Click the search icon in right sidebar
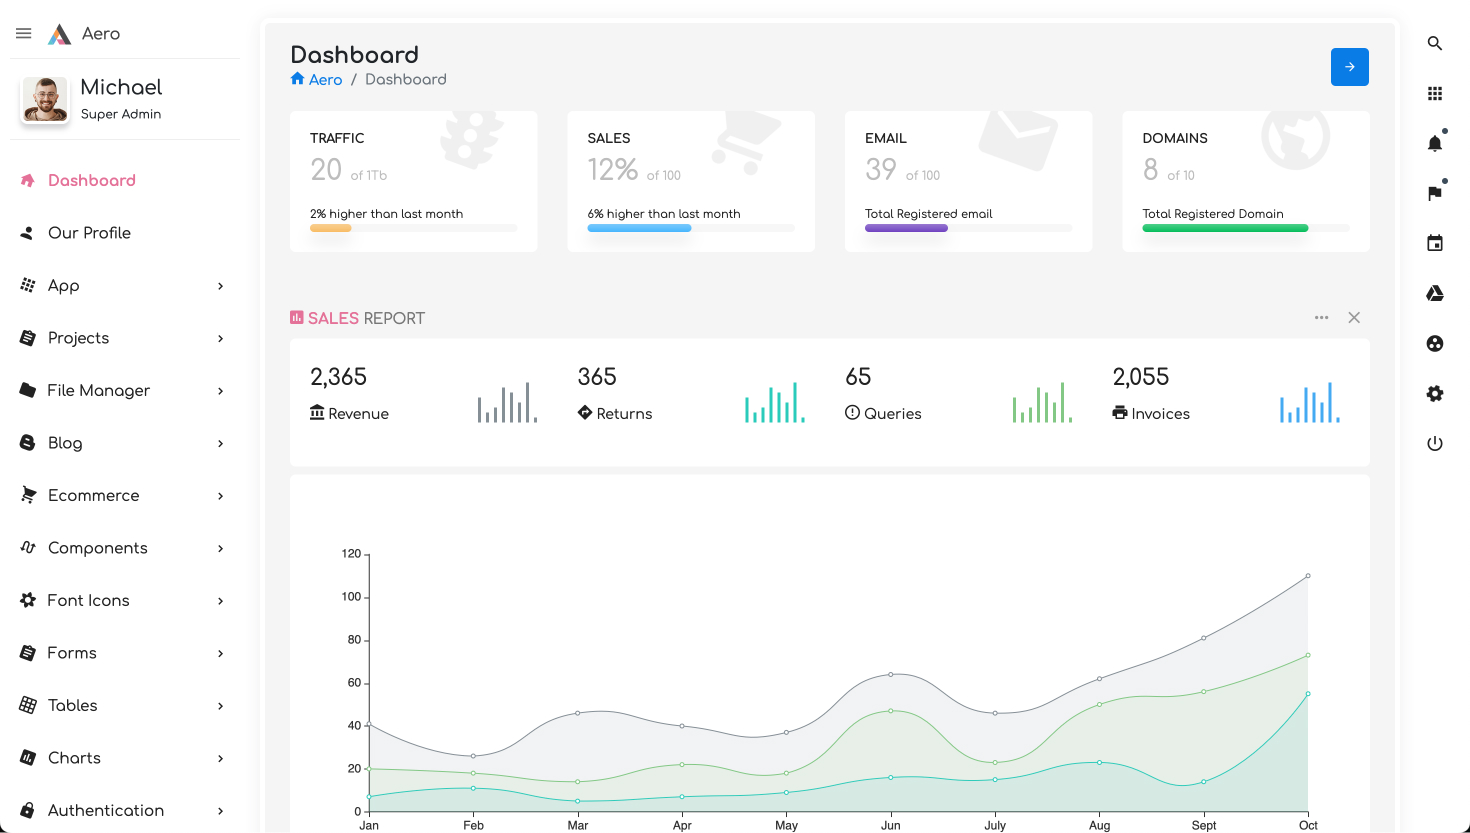Screen dimensions: 1470x833 point(1435,44)
